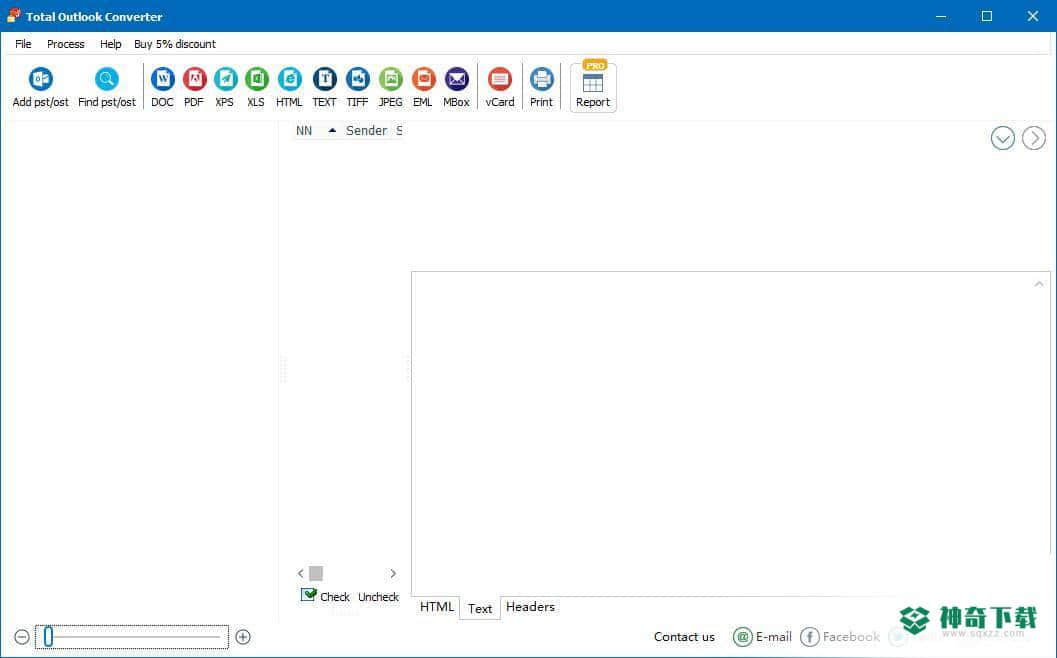Select the MBox export icon
1057x658 pixels.
456,80
